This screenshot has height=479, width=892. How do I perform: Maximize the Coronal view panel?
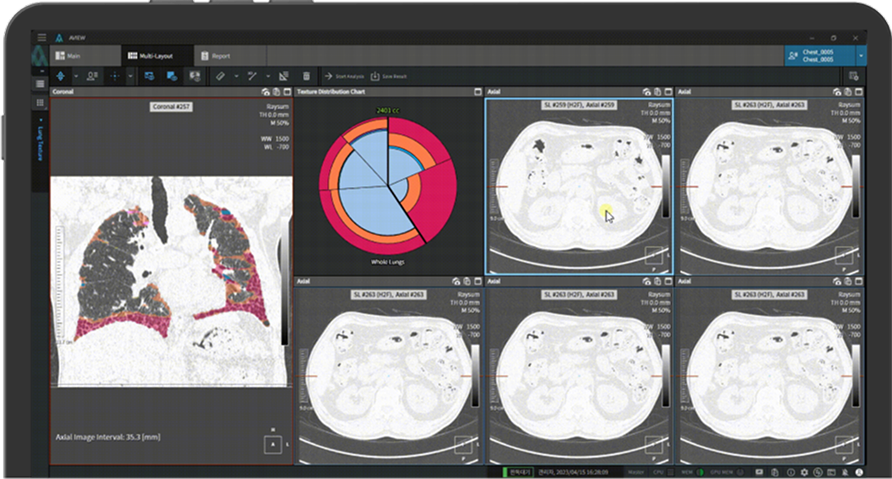point(288,92)
